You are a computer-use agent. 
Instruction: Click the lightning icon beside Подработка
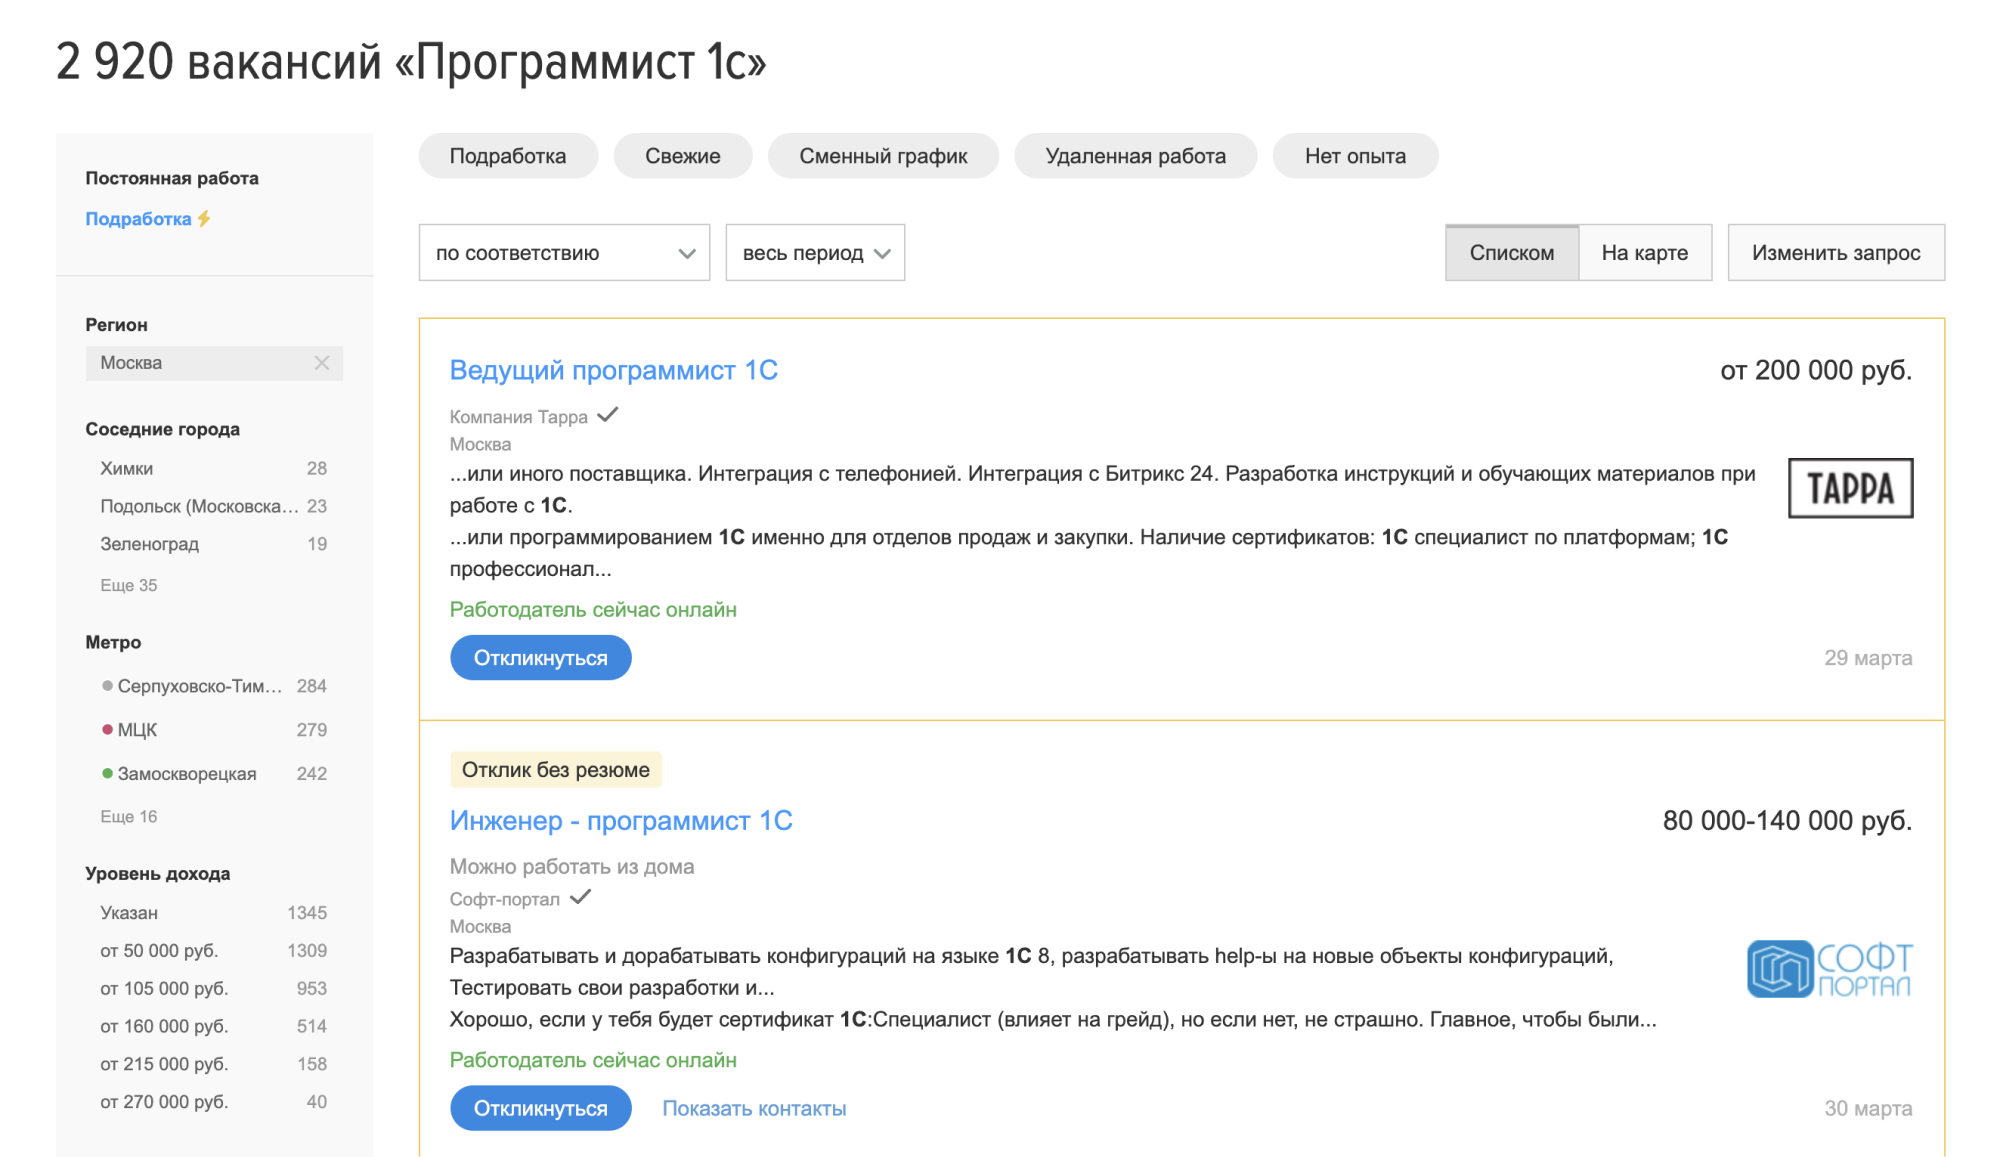204,218
